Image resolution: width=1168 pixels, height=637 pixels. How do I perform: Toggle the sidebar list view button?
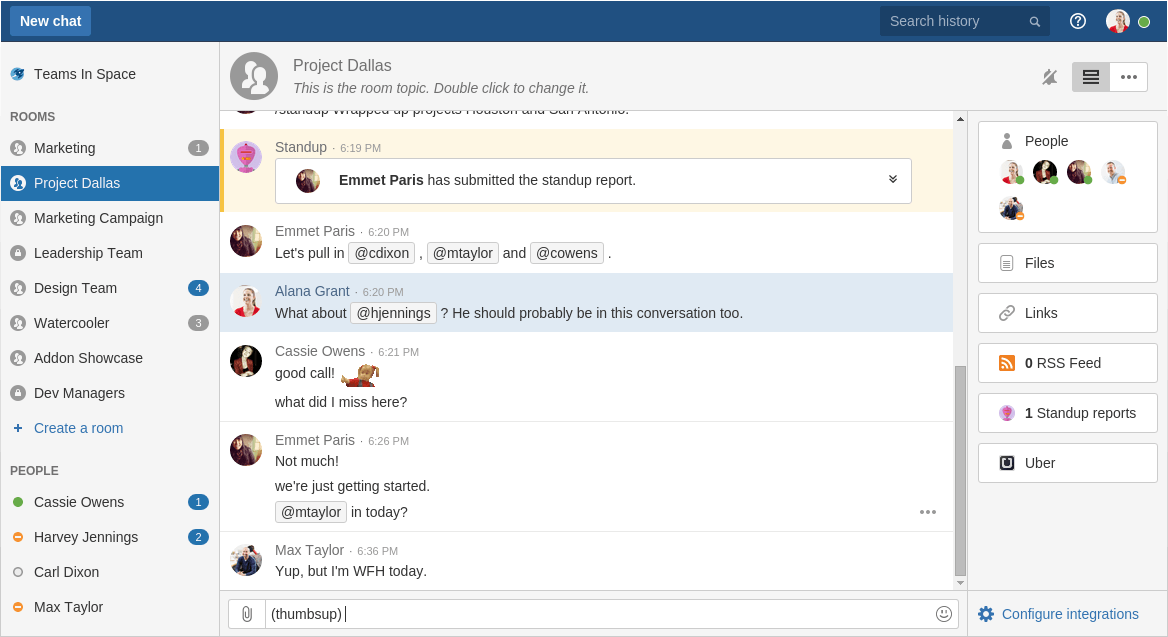point(1091,77)
